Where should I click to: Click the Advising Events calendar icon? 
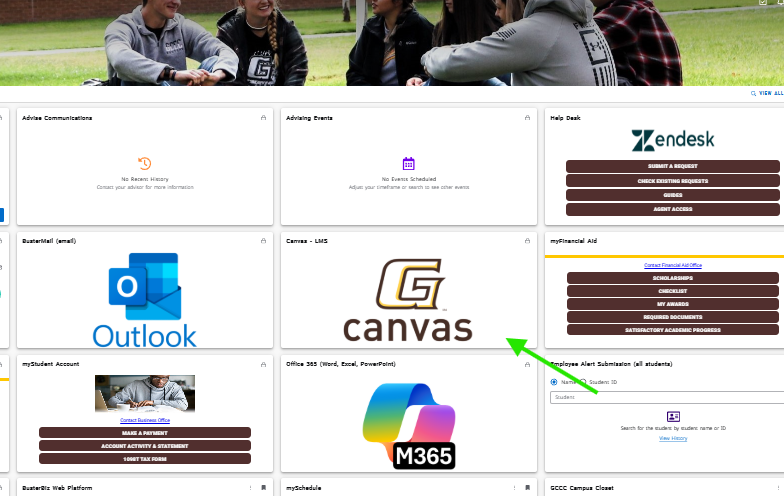(408, 164)
